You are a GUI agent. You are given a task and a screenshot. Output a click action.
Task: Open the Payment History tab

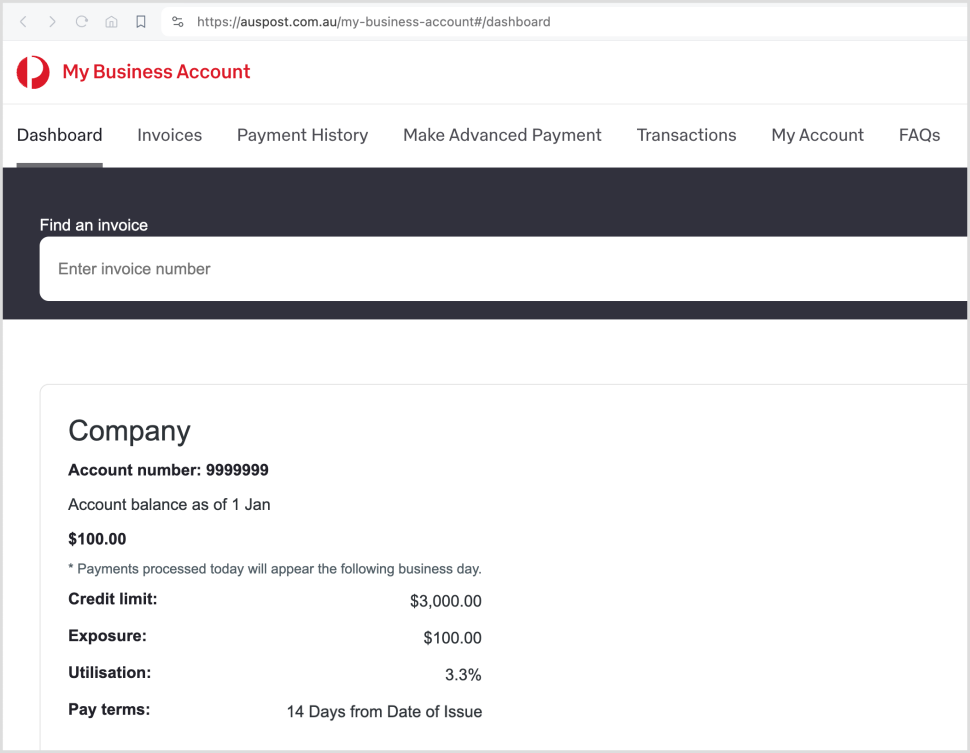pos(302,134)
